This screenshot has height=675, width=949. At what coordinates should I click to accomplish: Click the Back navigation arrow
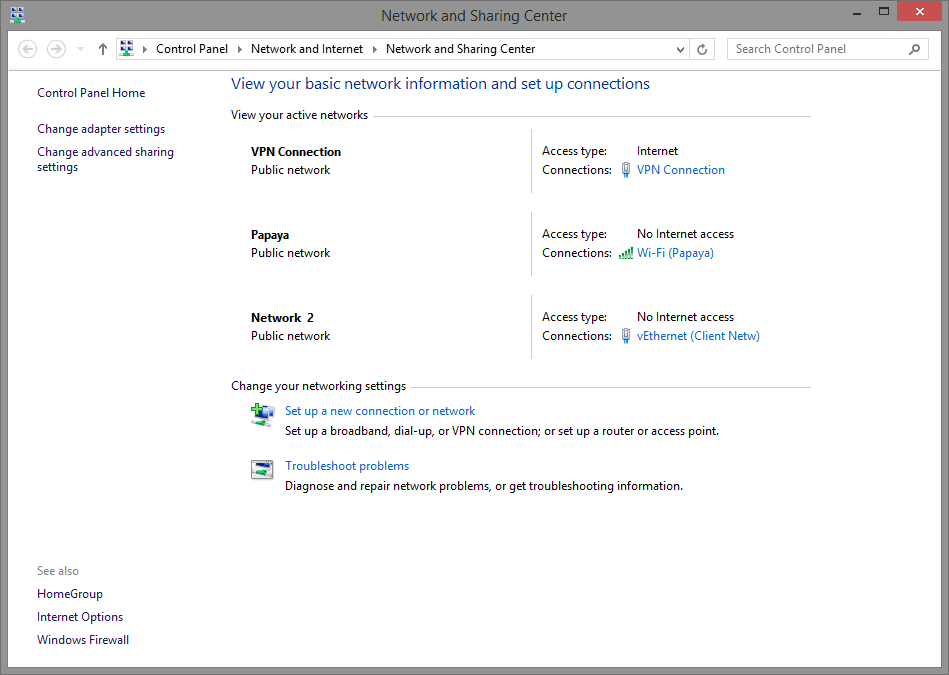(x=27, y=49)
